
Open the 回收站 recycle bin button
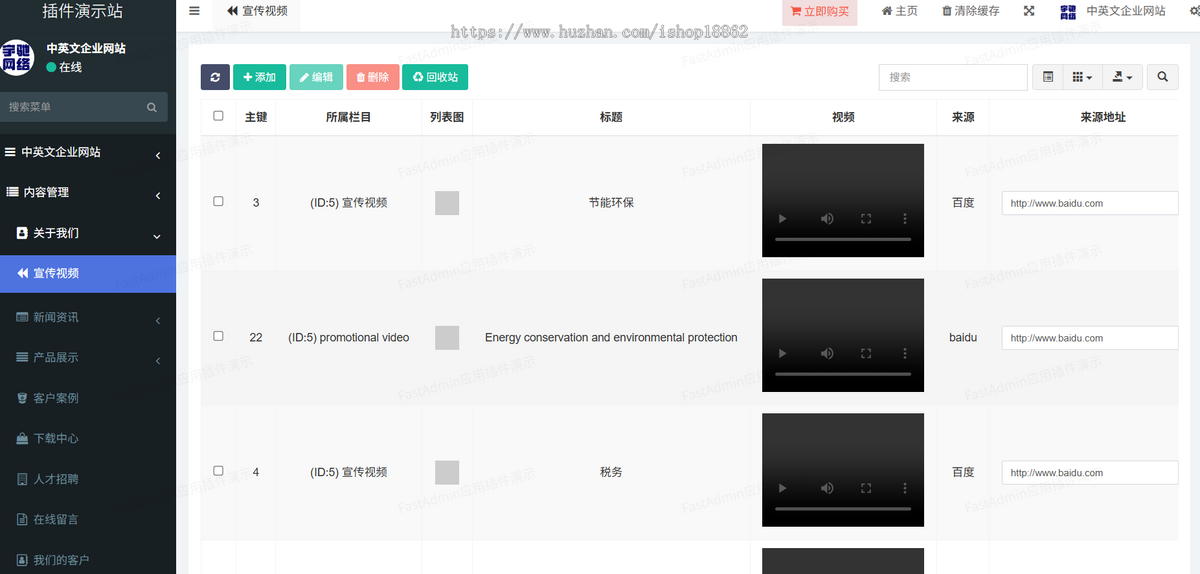[x=435, y=77]
